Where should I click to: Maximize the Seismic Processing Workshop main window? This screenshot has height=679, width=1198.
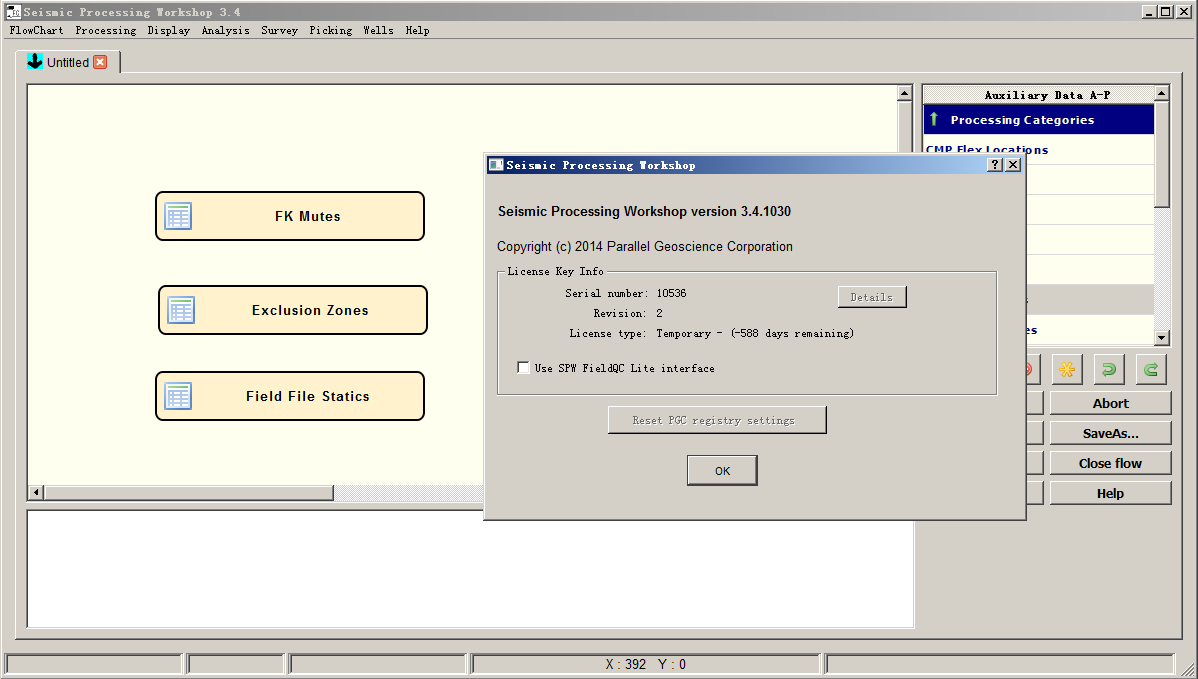pos(1165,11)
